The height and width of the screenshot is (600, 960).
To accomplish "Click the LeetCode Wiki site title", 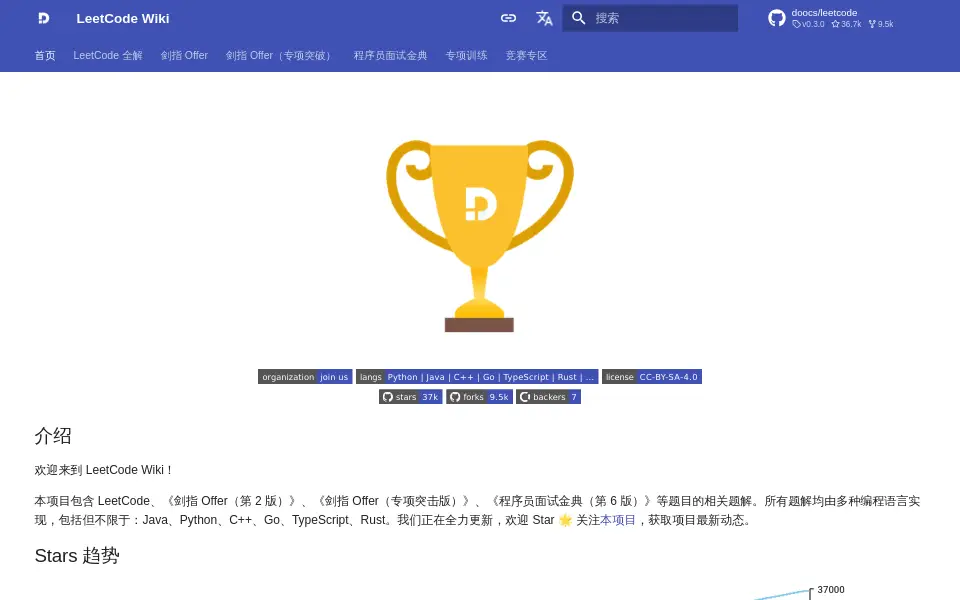I will coord(123,18).
